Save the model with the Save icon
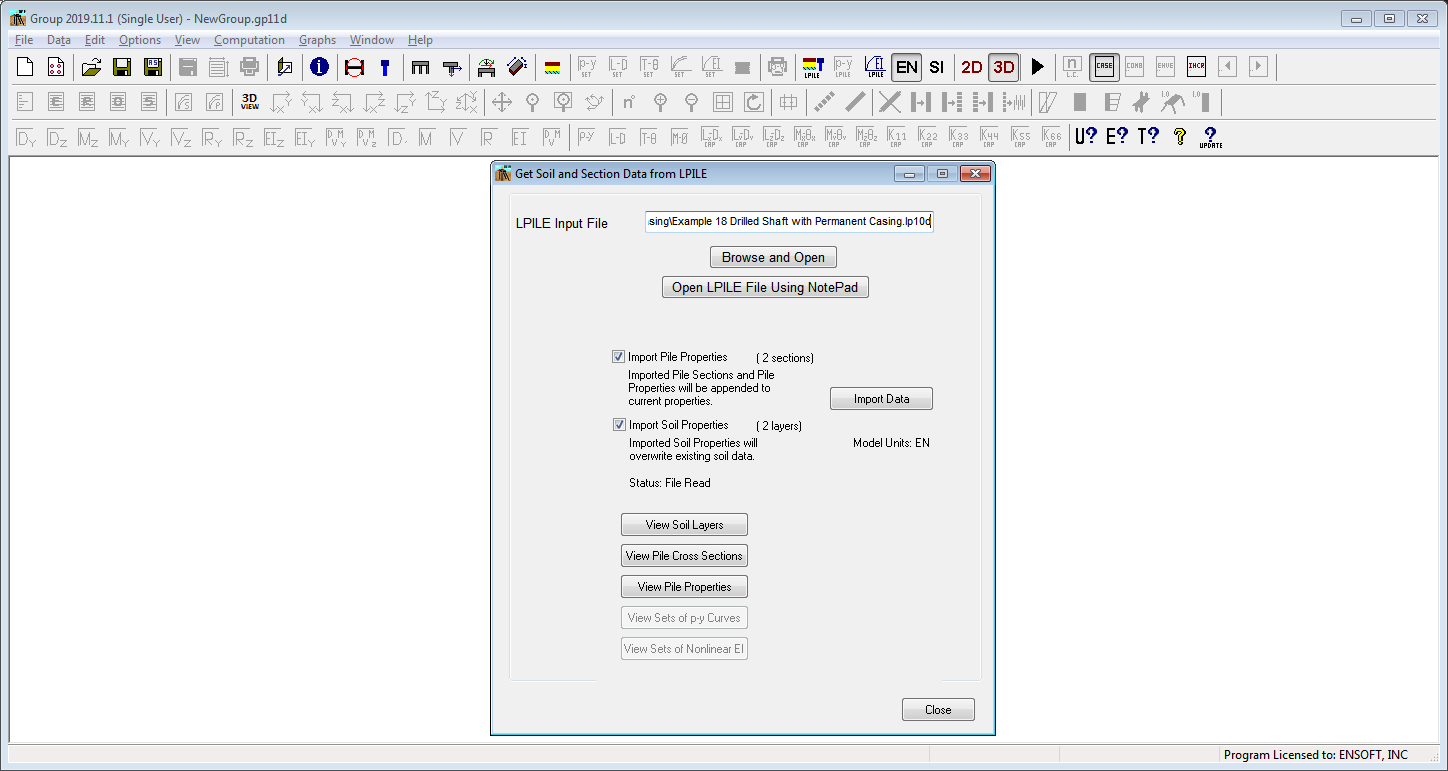Viewport: 1448px width, 771px height. click(122, 67)
